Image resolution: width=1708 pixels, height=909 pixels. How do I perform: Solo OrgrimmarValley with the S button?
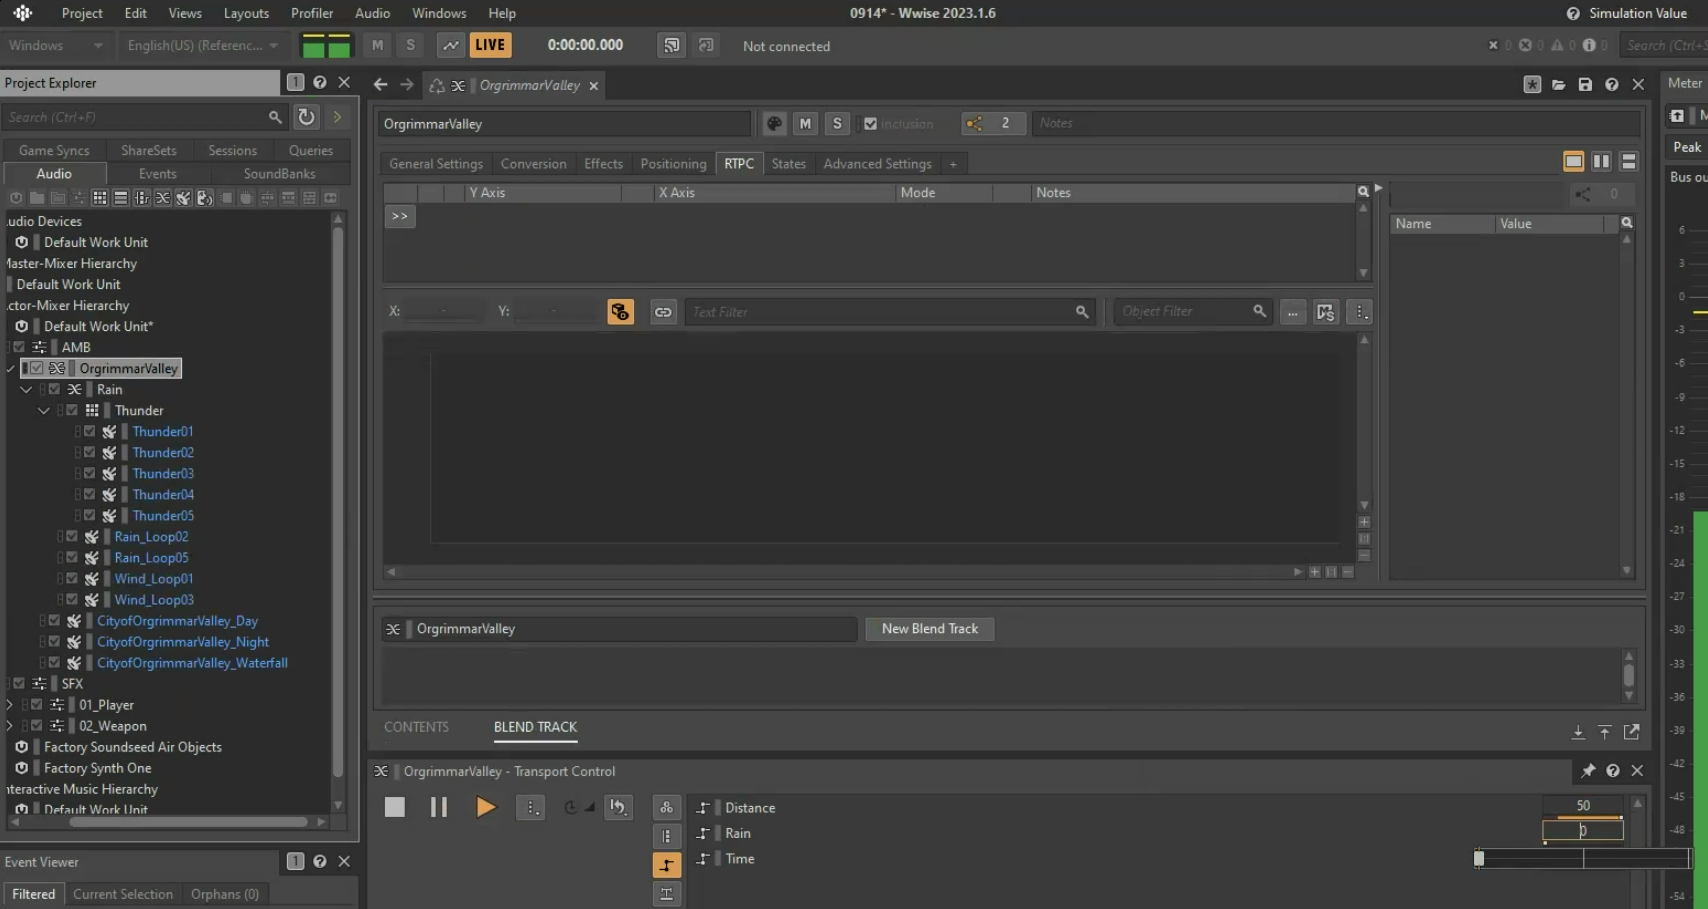click(837, 124)
